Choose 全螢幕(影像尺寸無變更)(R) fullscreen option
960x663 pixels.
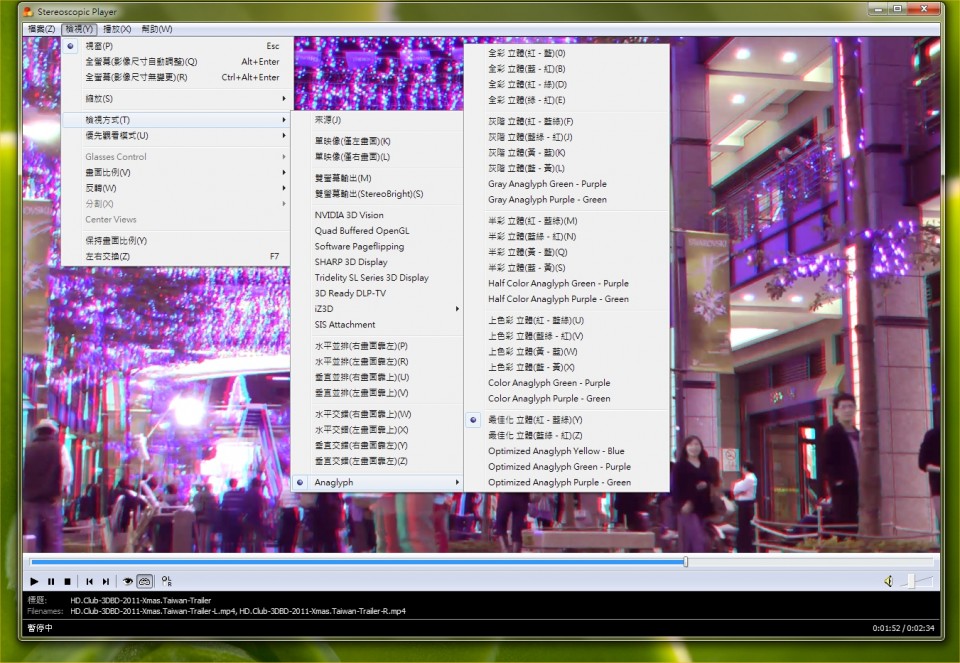tap(176, 78)
